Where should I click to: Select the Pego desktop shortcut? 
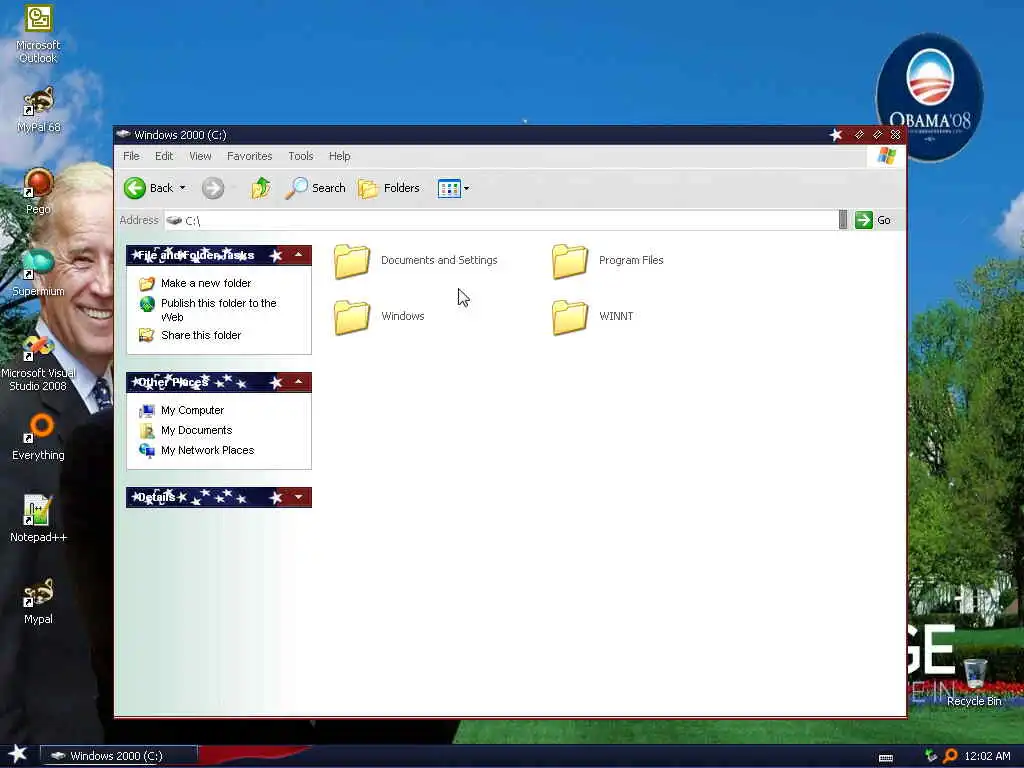38,191
